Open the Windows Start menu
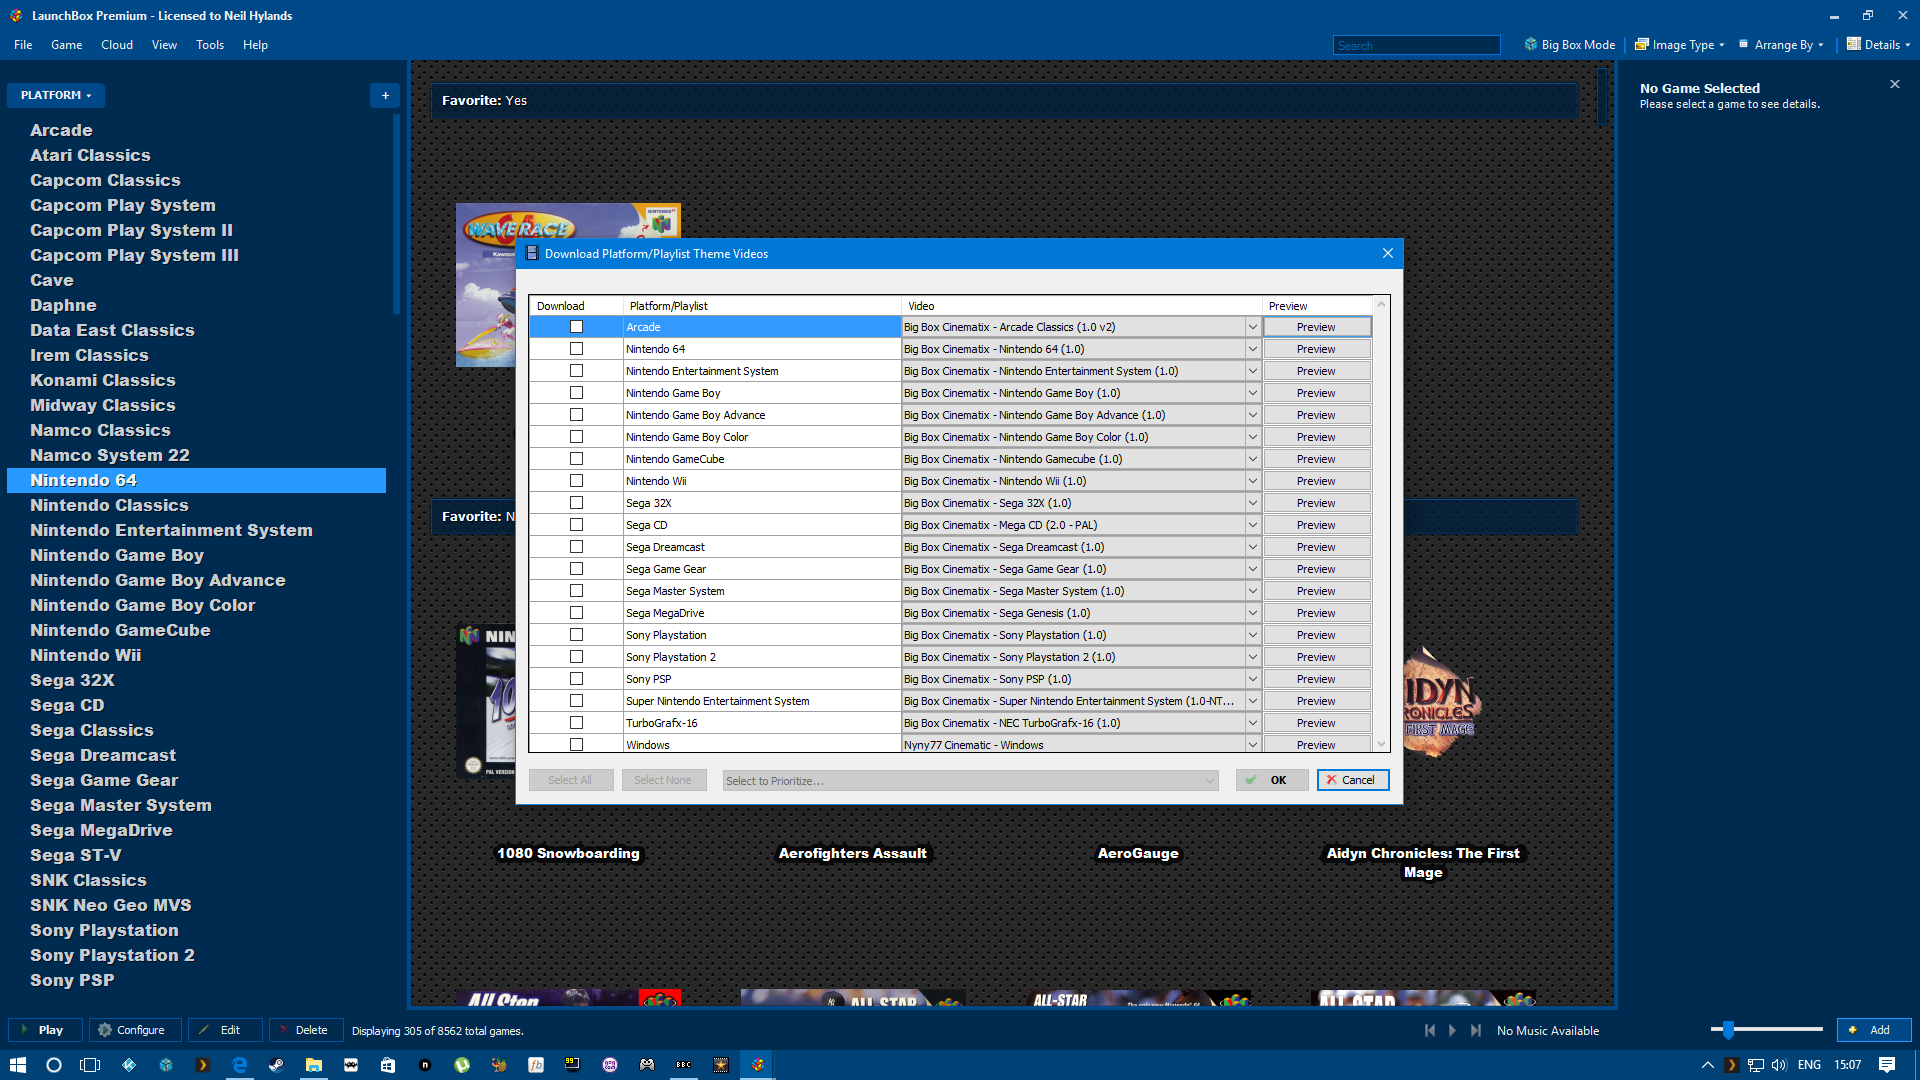This screenshot has width=1920, height=1080. click(x=18, y=1065)
